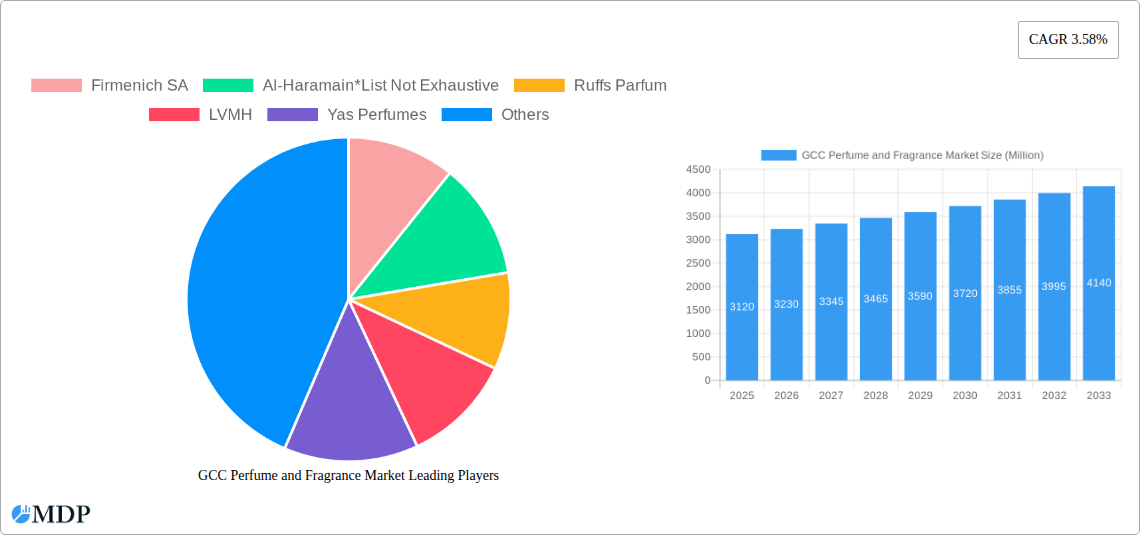Click the 2025 bar labeled 3120
The width and height of the screenshot is (1140, 535).
742,307
